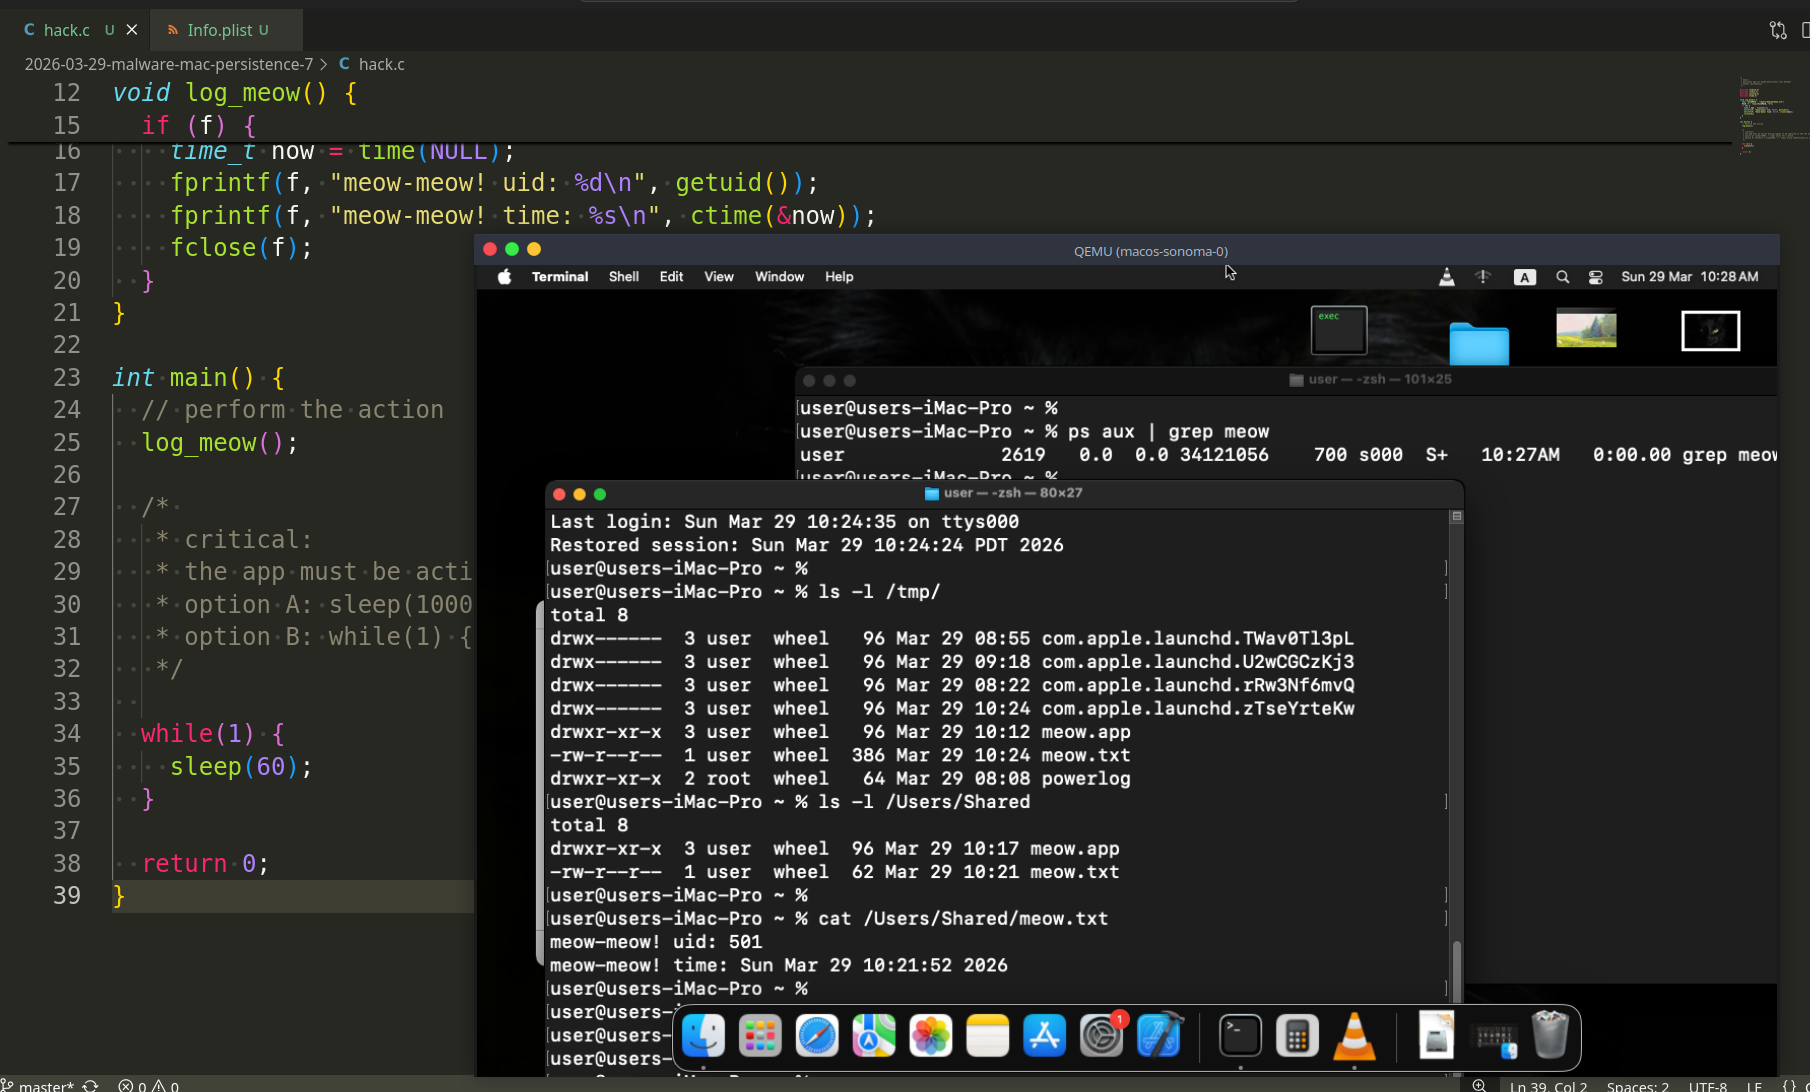1810x1092 pixels.
Task: Open the Shell menu in Terminal
Action: click(623, 277)
